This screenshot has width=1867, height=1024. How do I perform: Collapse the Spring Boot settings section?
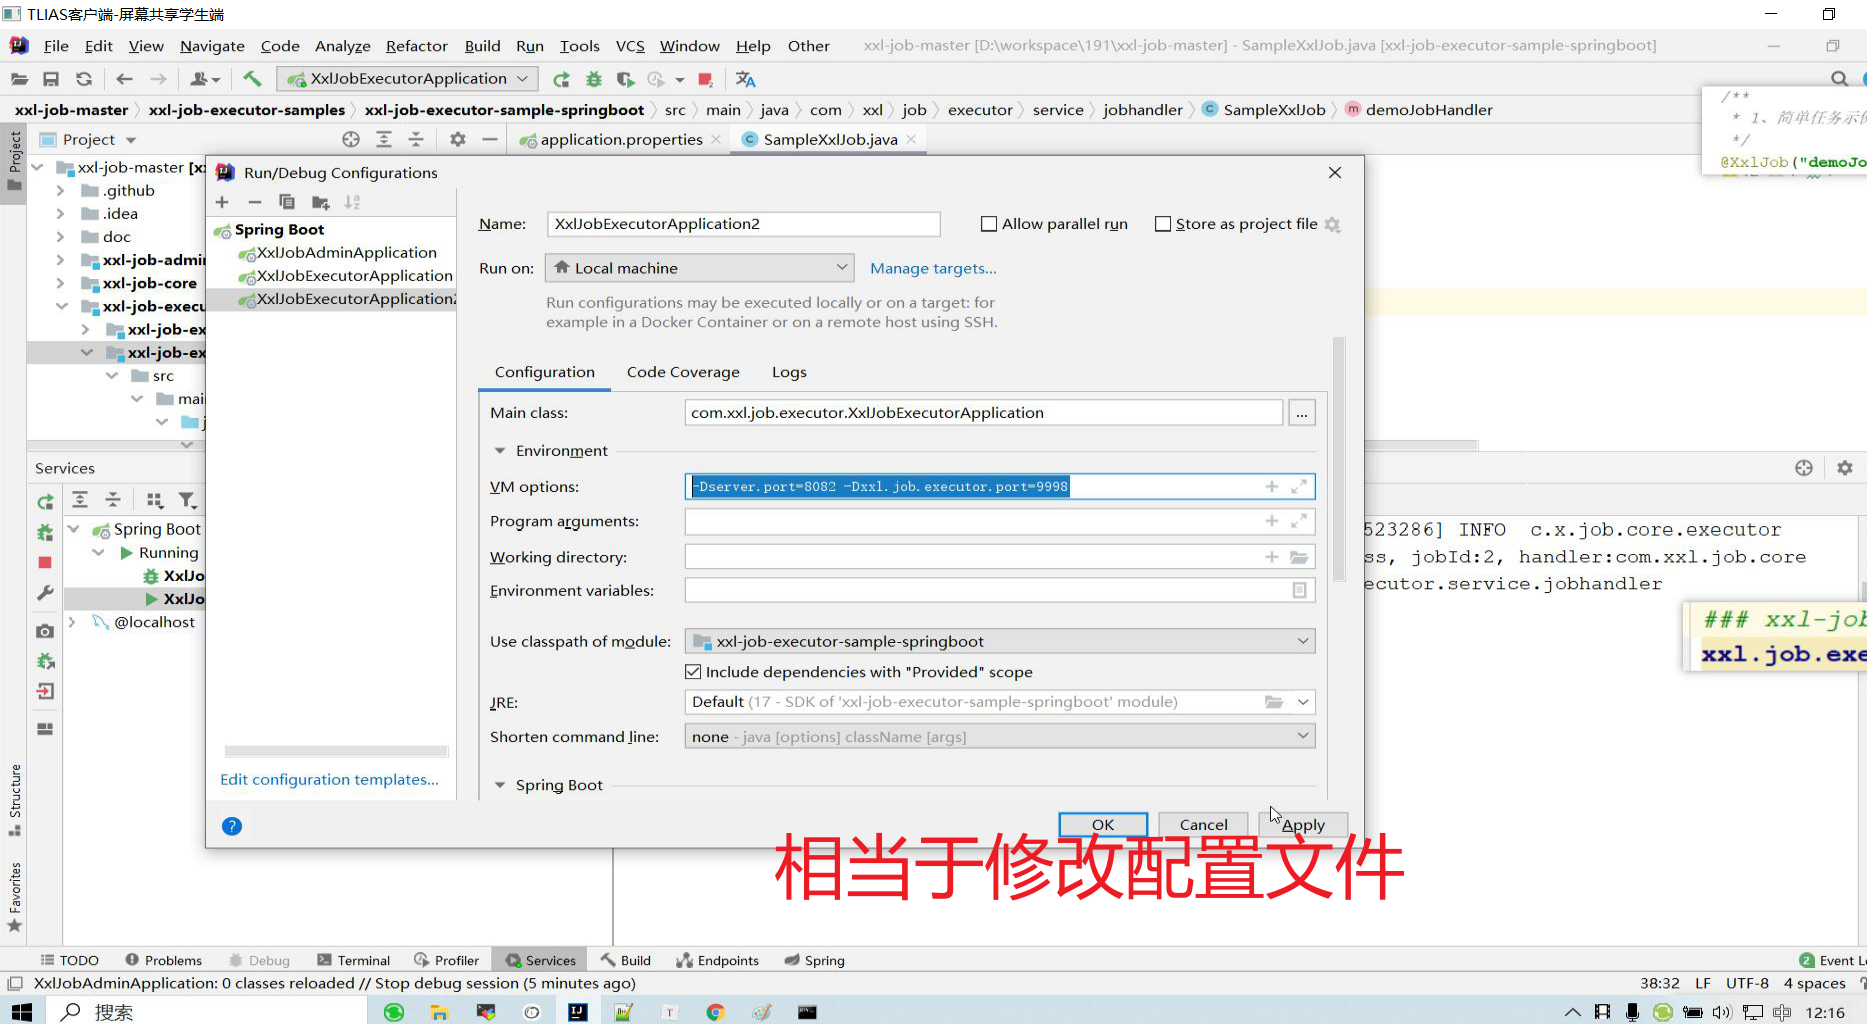(x=500, y=785)
